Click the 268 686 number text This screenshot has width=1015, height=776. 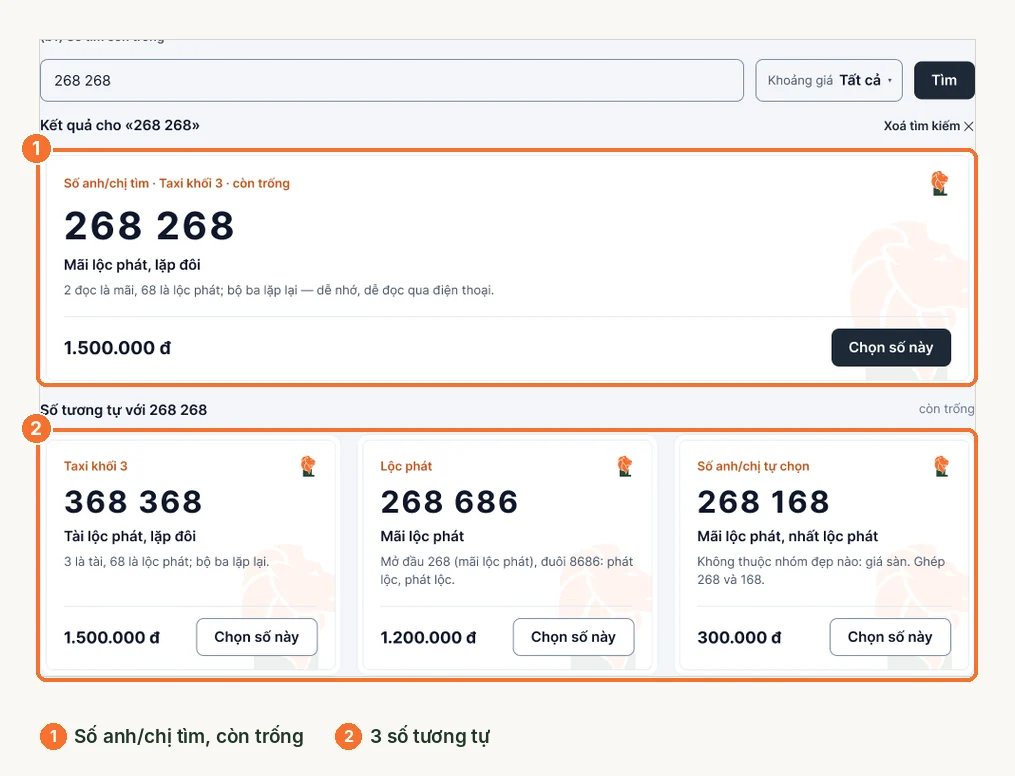click(x=449, y=502)
